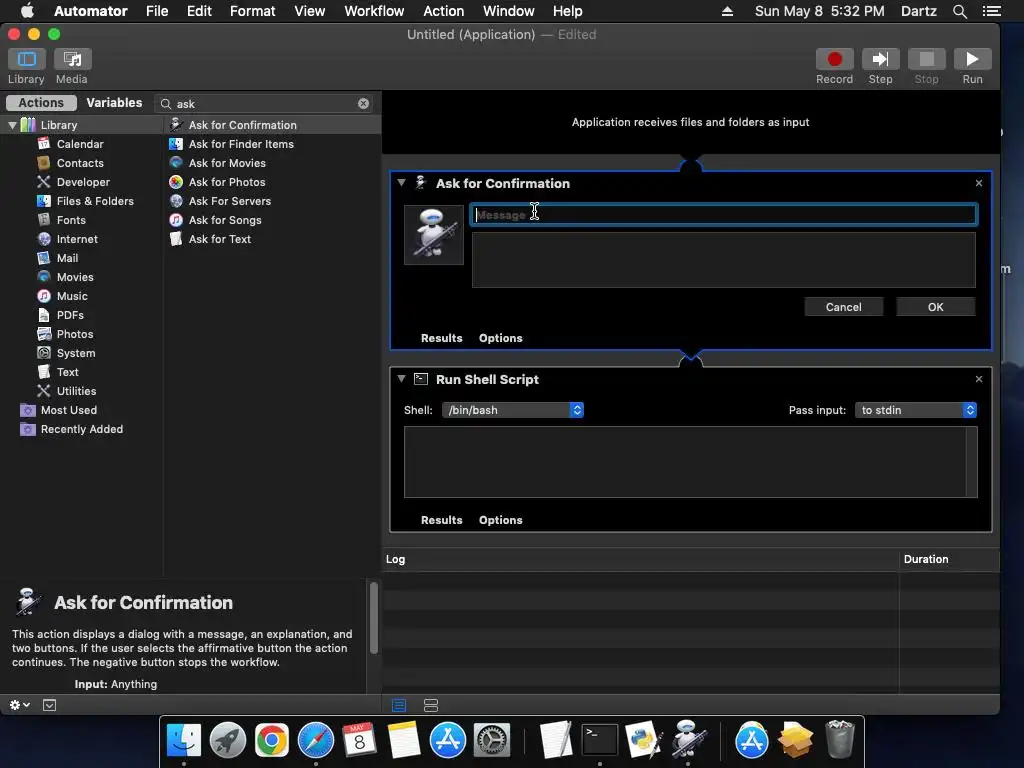This screenshot has height=768, width=1024.
Task: Open the Format menu
Action: [253, 11]
